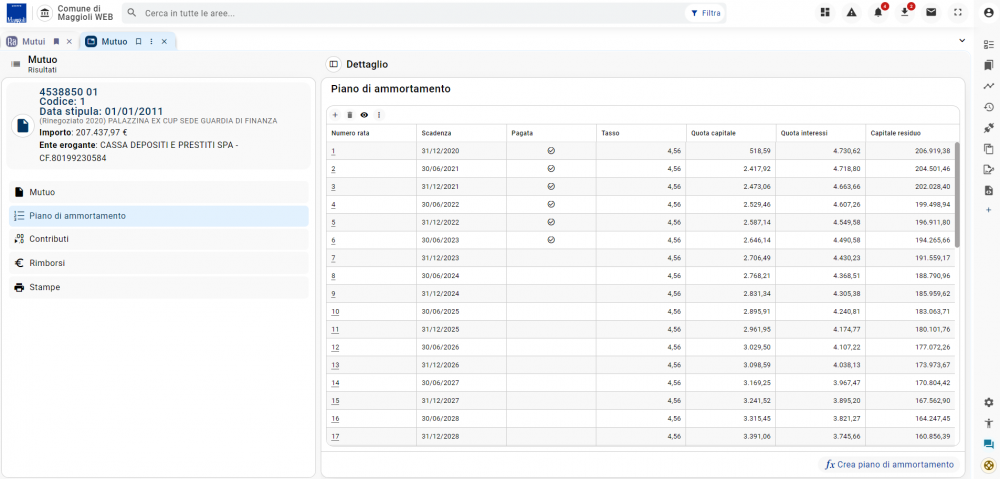1000x479 pixels.
Task: Open the checklist icon in right sidebar
Action: tap(989, 45)
